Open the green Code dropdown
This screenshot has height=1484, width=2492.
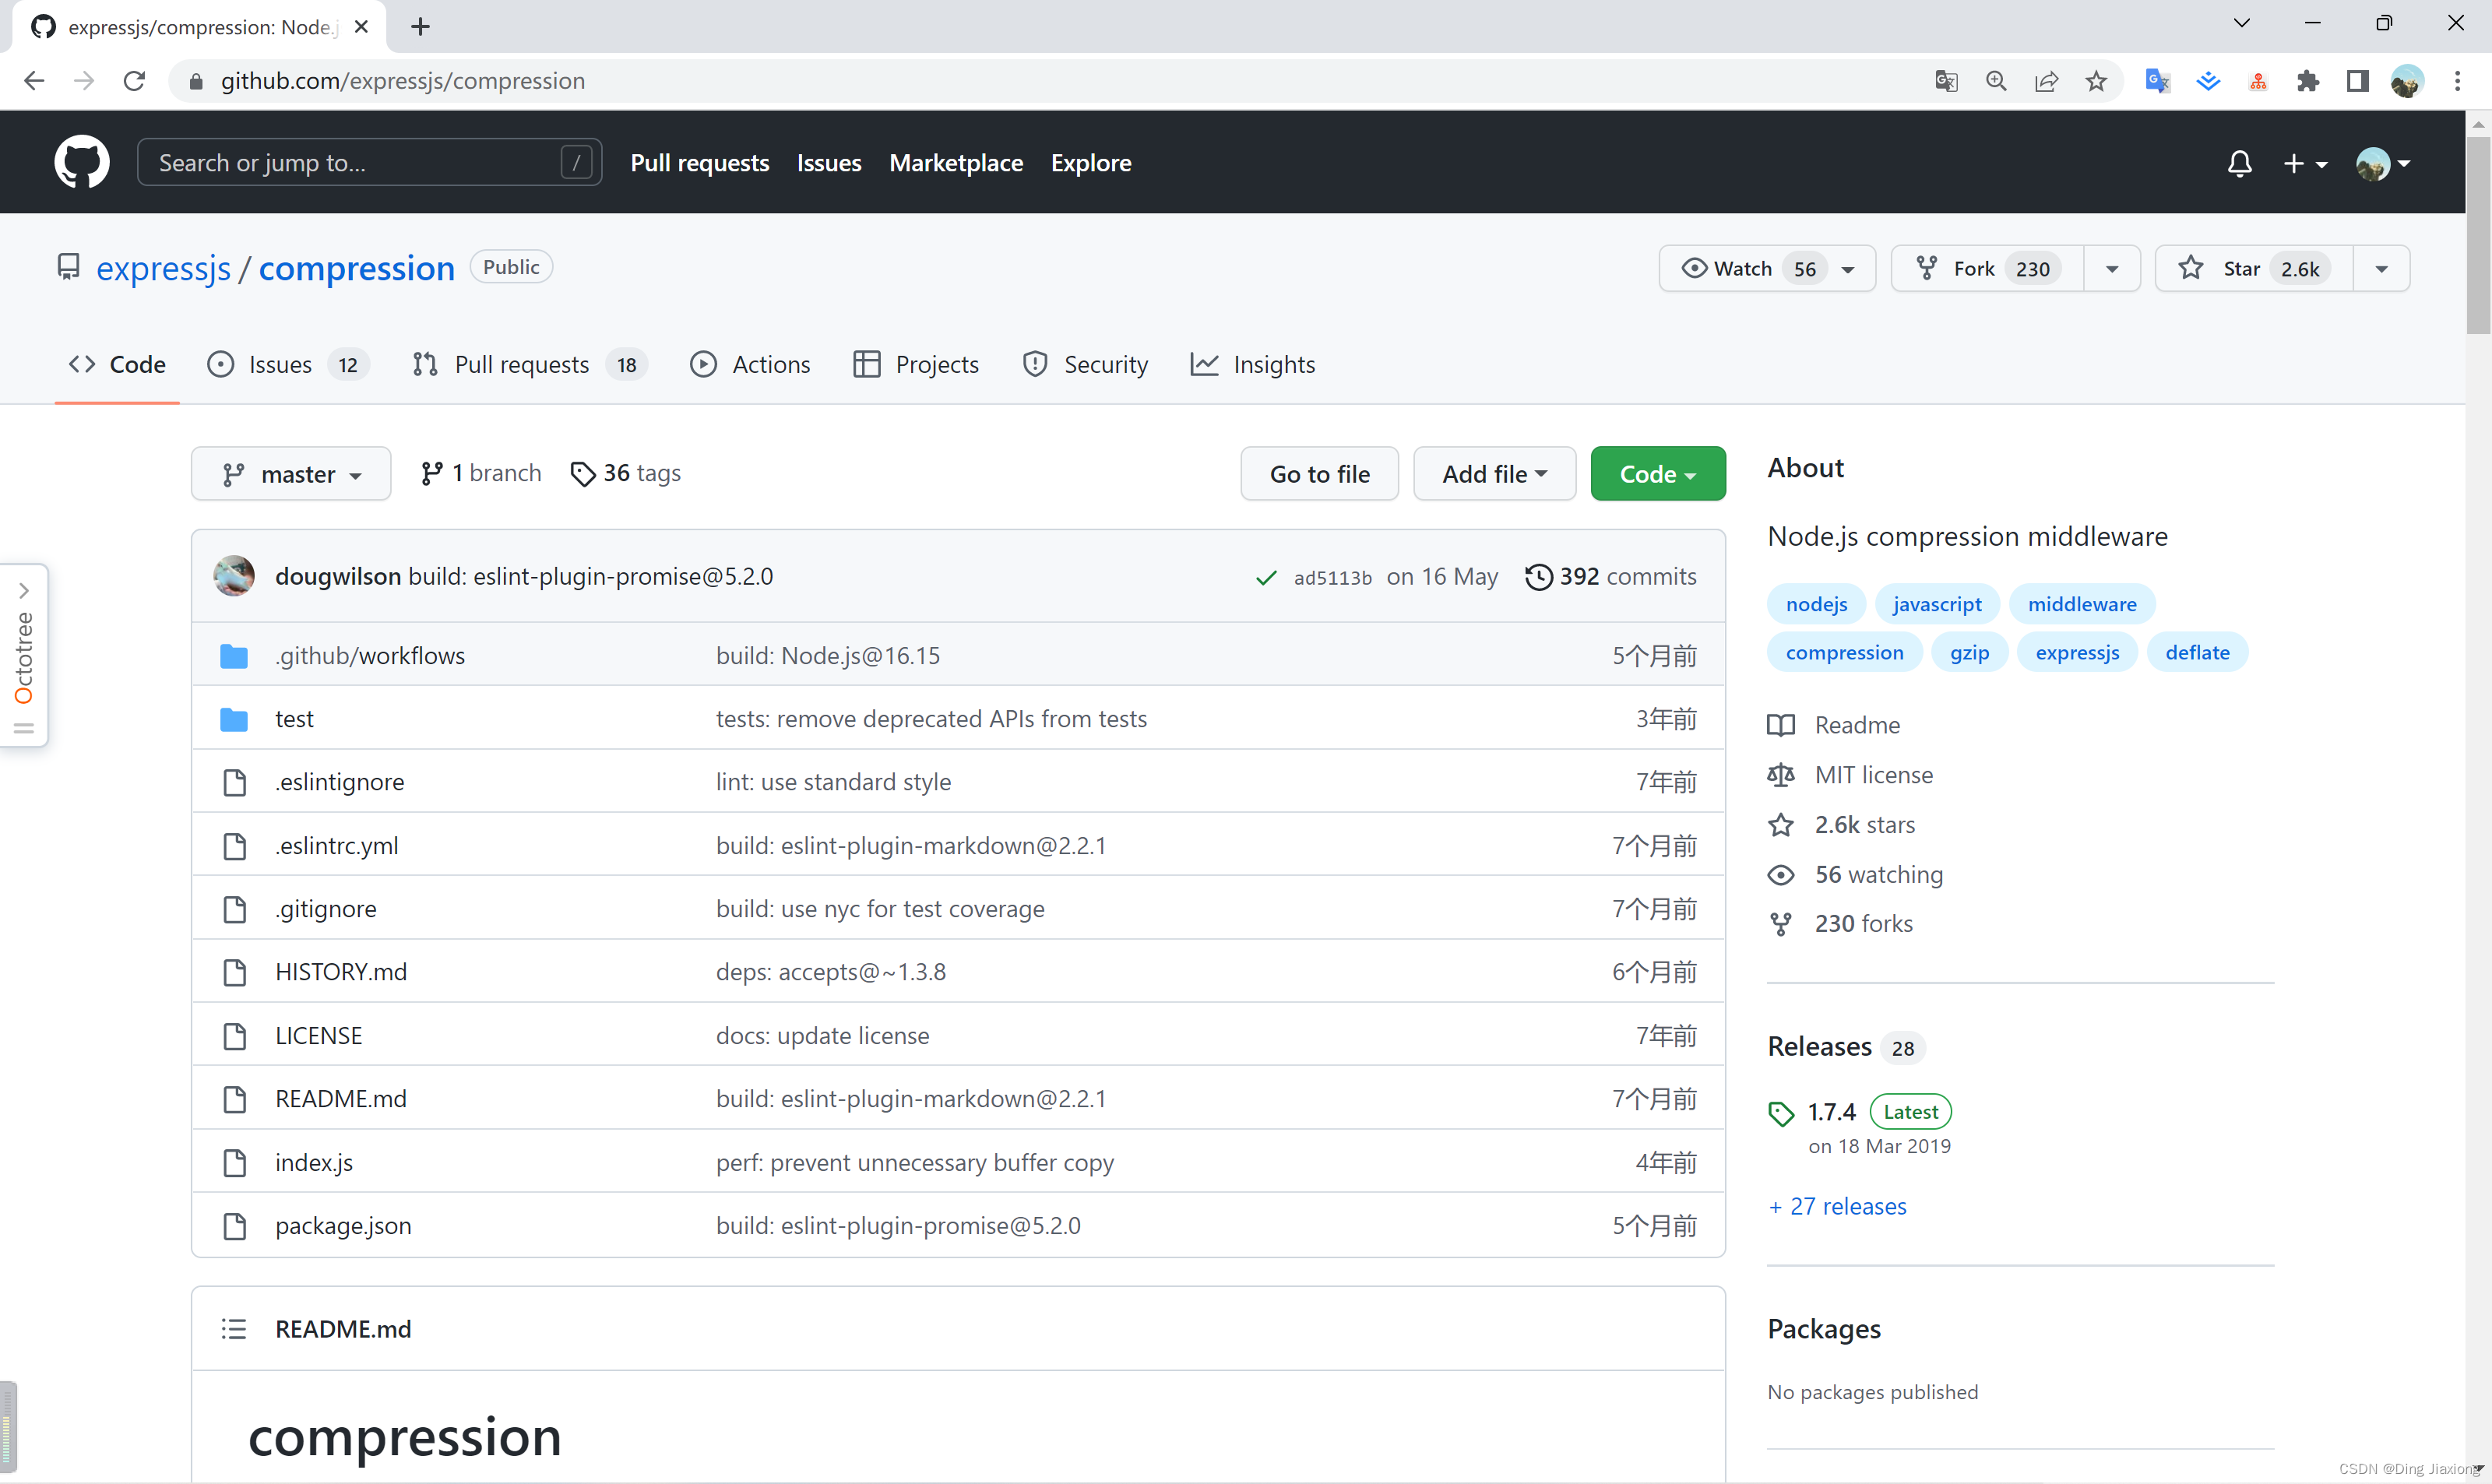[x=1657, y=473]
